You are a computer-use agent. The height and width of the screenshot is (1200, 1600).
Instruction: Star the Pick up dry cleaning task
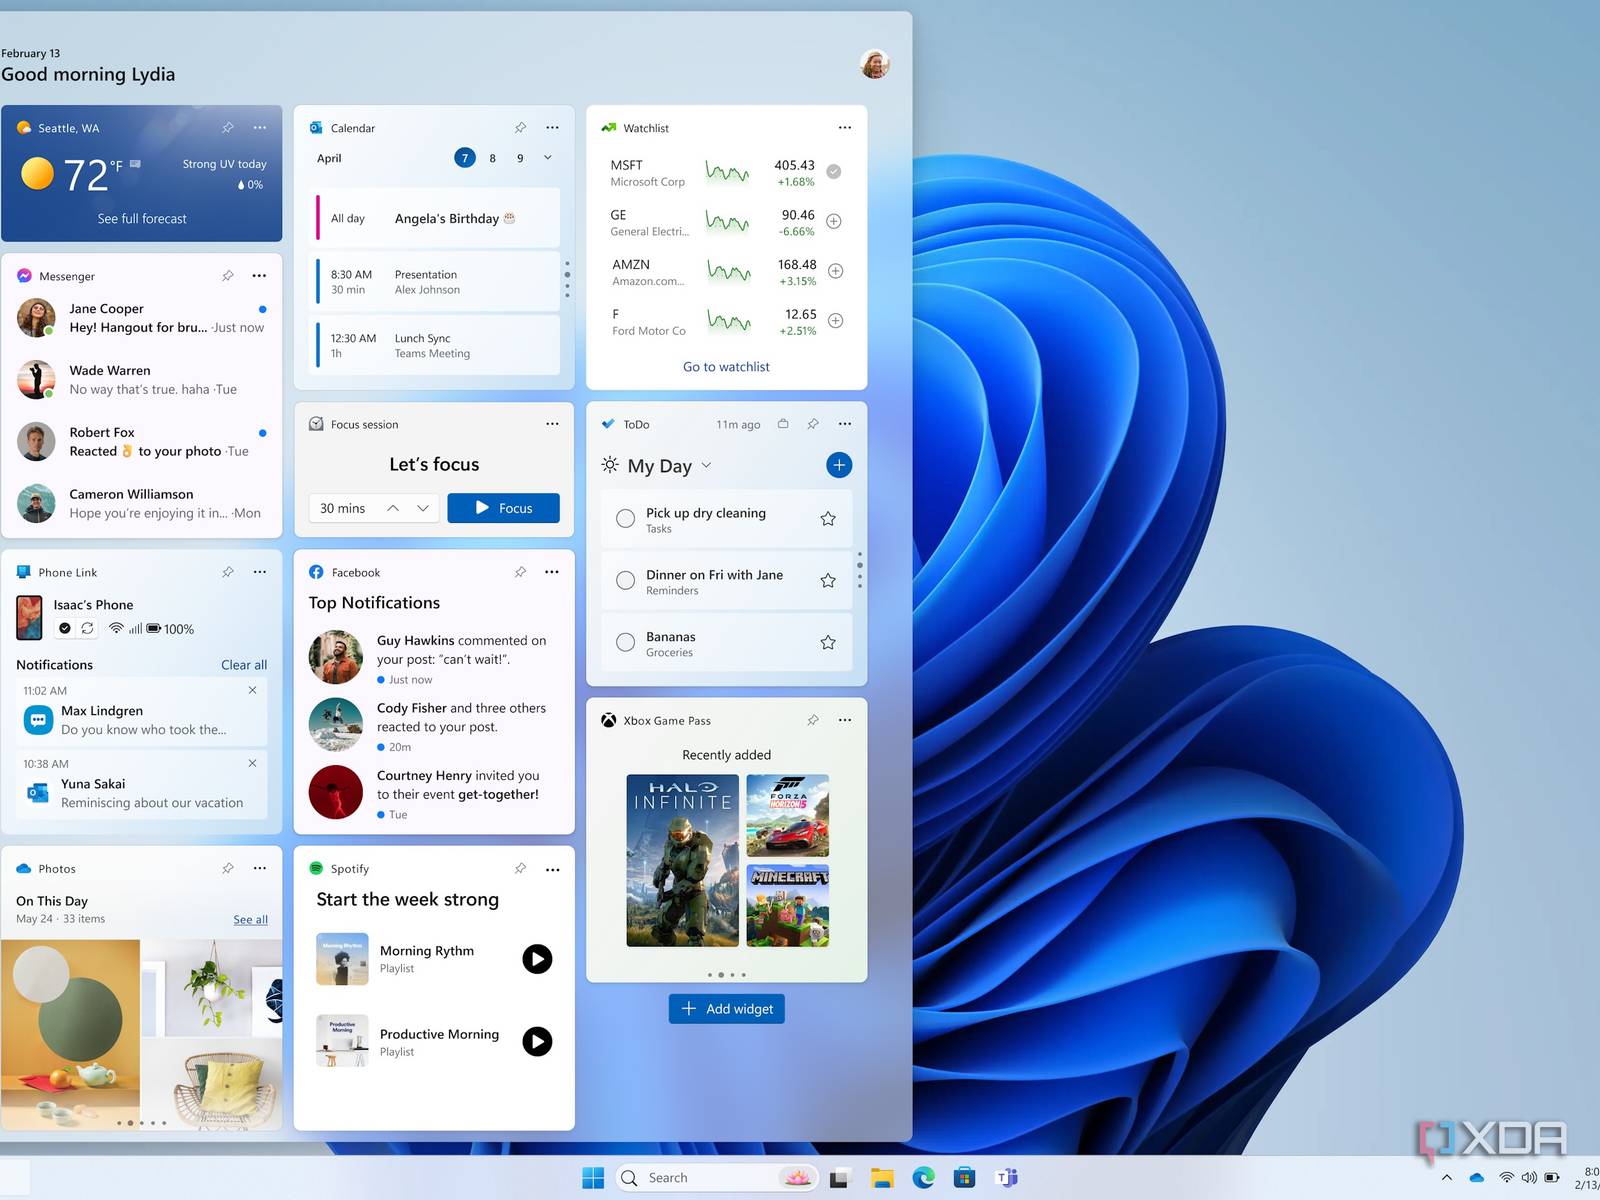pyautogui.click(x=828, y=519)
